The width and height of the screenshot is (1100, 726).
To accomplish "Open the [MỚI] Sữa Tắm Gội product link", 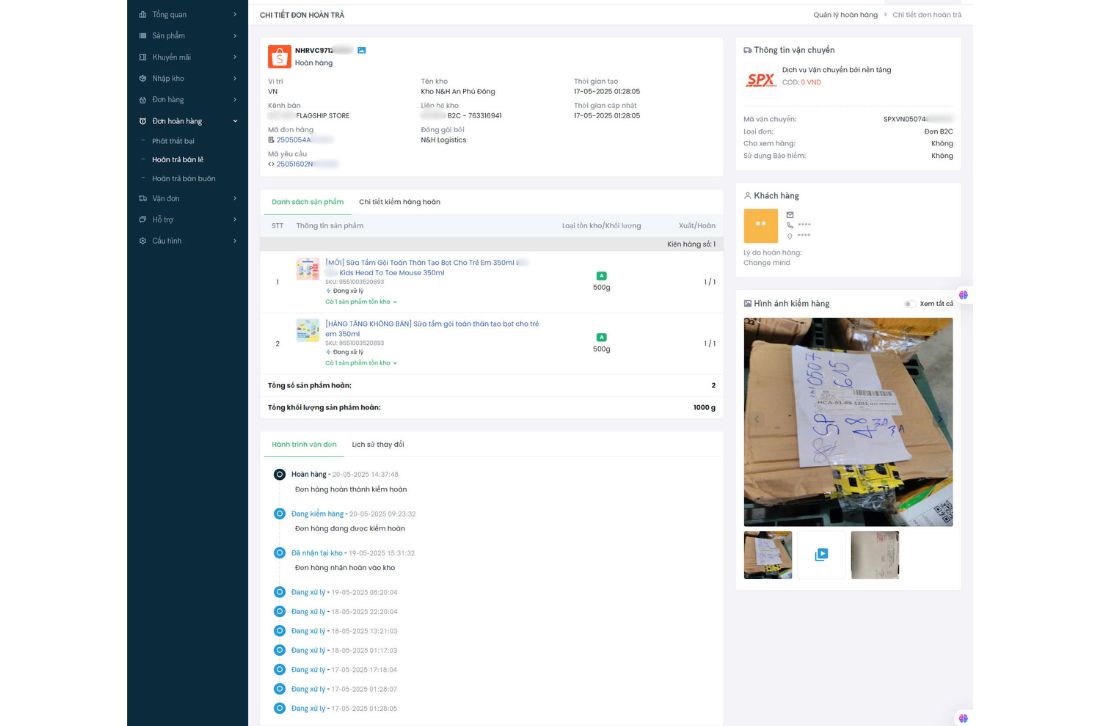I will (425, 267).
